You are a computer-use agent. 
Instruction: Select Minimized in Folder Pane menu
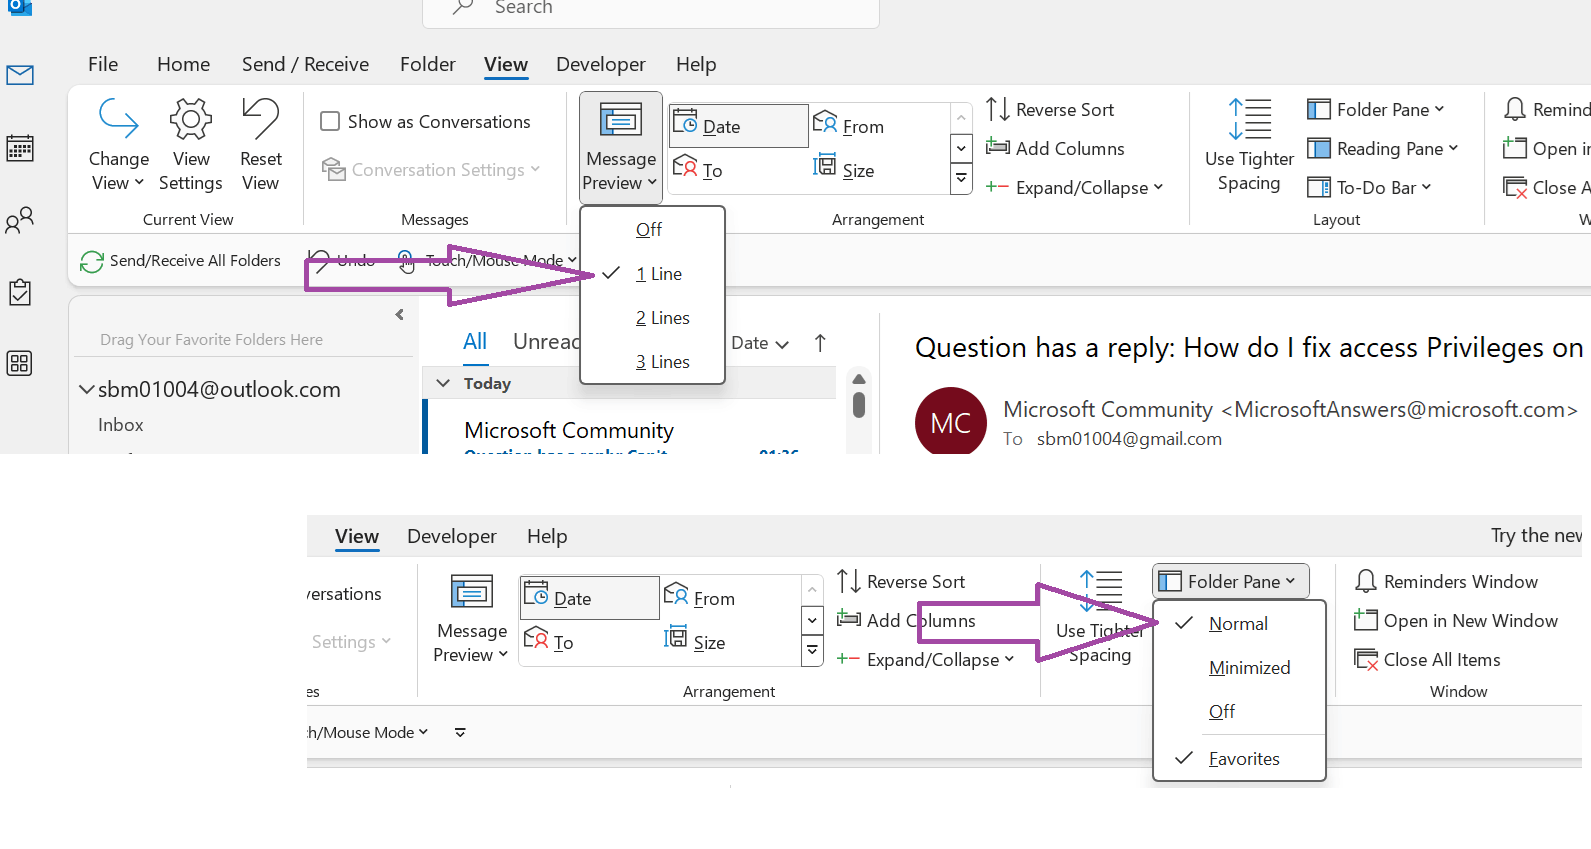coord(1239,667)
